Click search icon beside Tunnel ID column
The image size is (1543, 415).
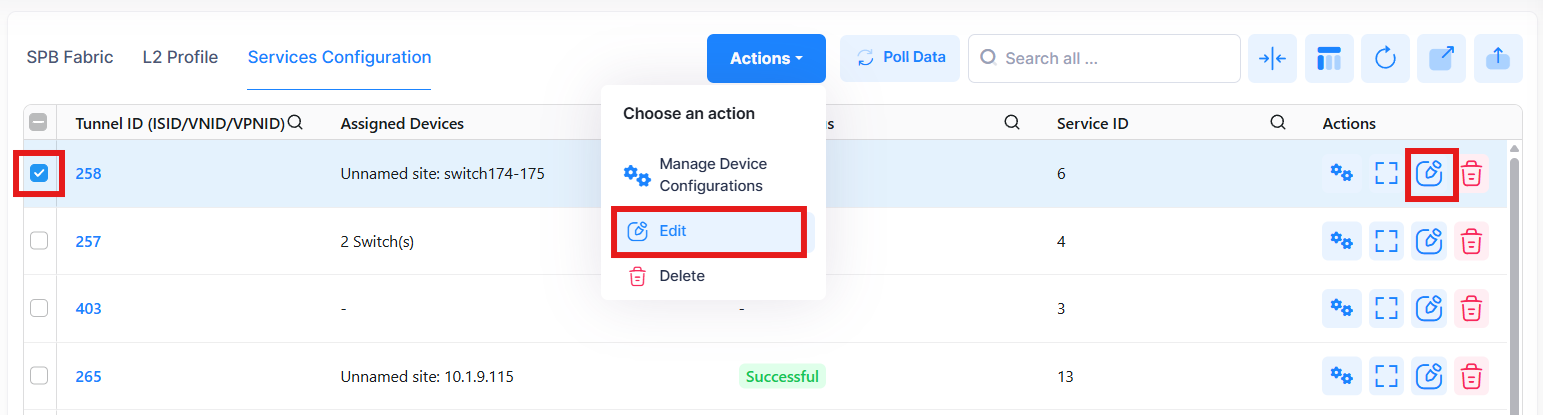point(295,122)
